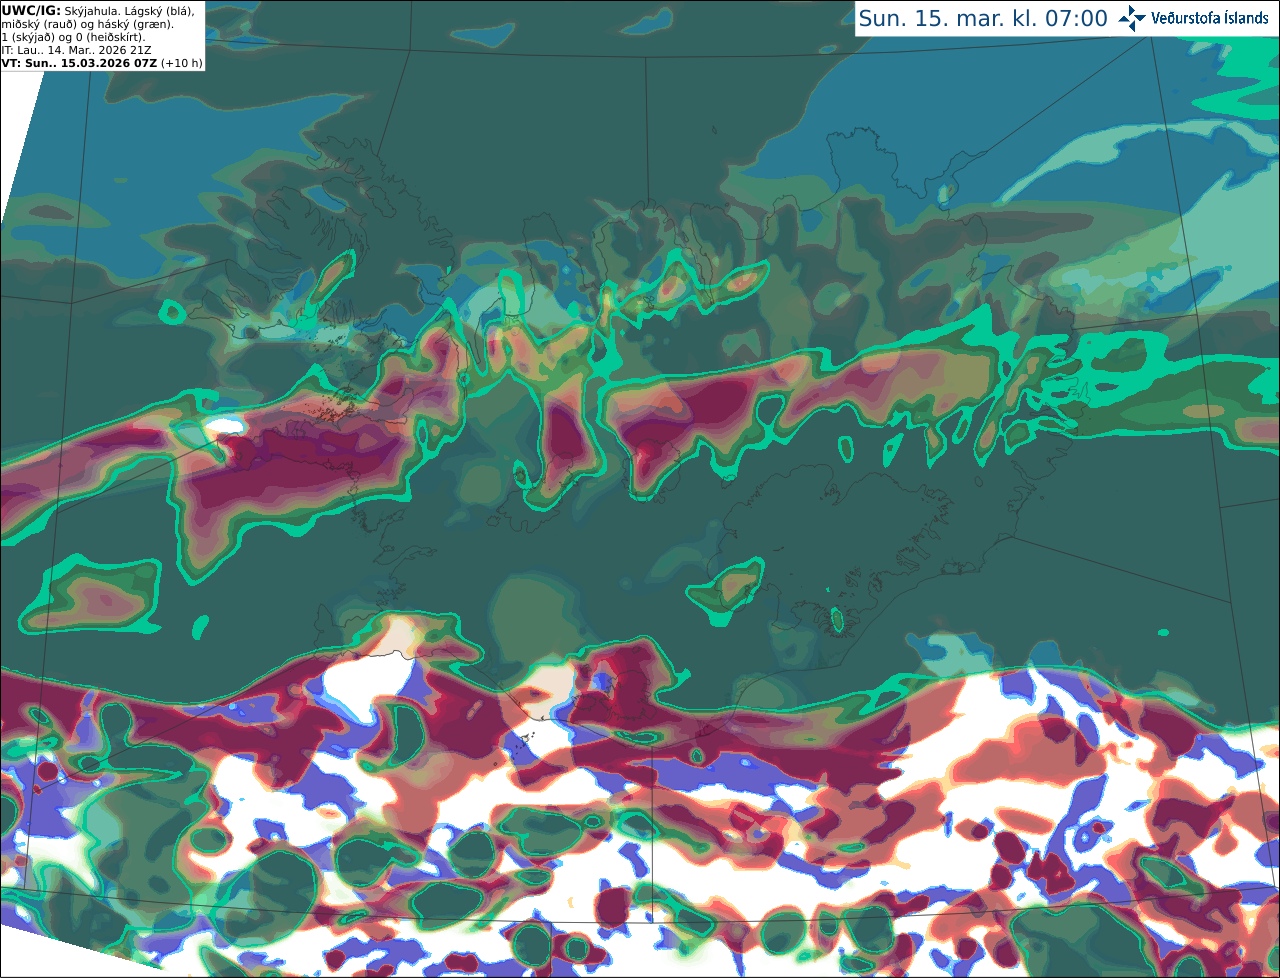This screenshot has height=978, width=1280.
Task: Click the legend line '1 (skýjað) og 0 (heiðskírt).'
Action: tap(73, 37)
